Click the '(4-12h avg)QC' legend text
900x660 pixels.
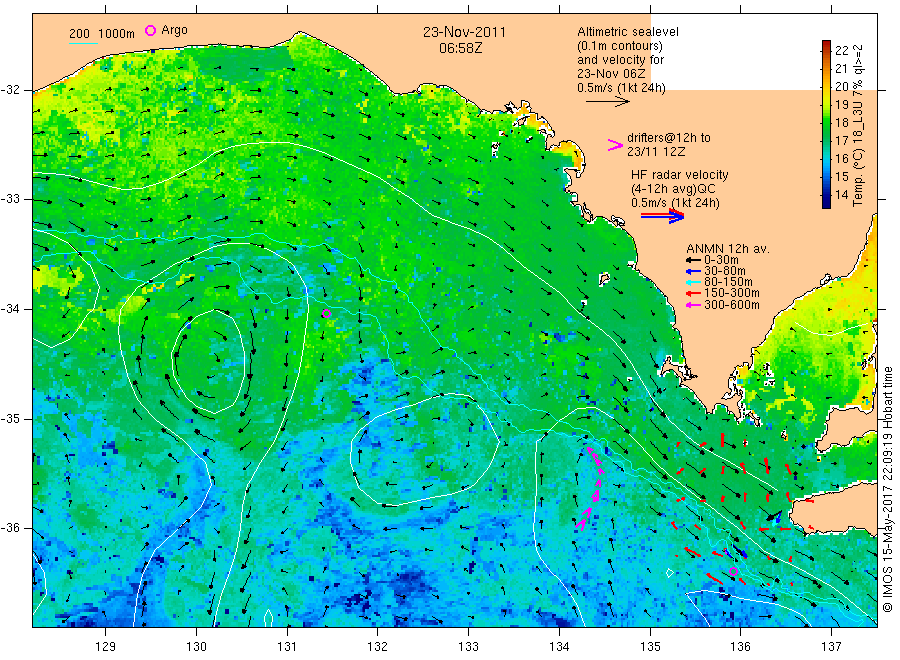(673, 189)
